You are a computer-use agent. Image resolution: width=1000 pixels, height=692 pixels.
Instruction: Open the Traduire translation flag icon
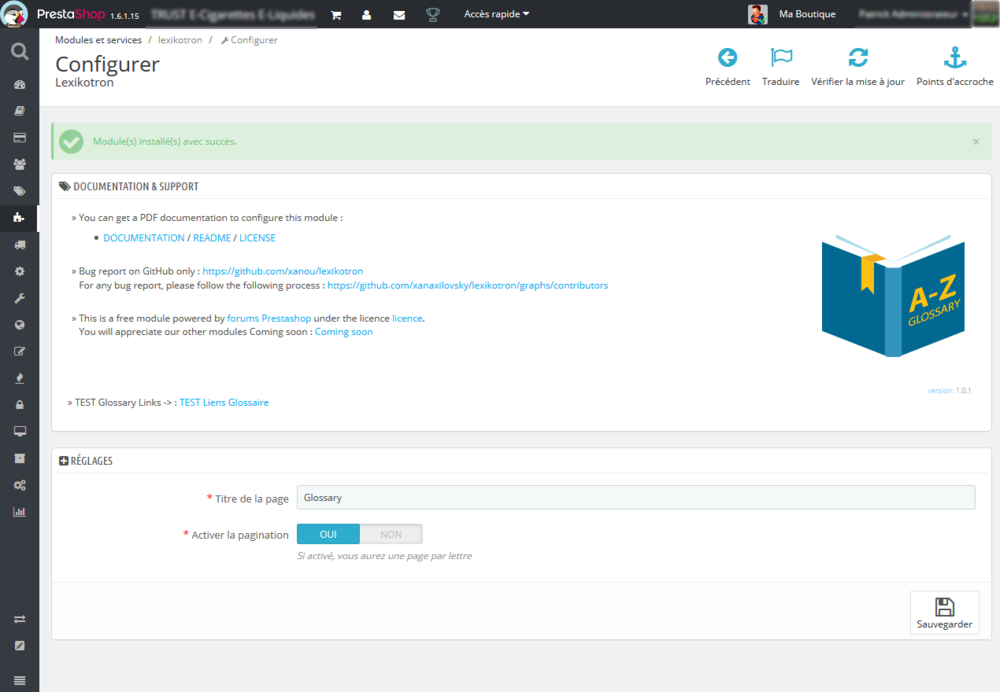point(781,58)
